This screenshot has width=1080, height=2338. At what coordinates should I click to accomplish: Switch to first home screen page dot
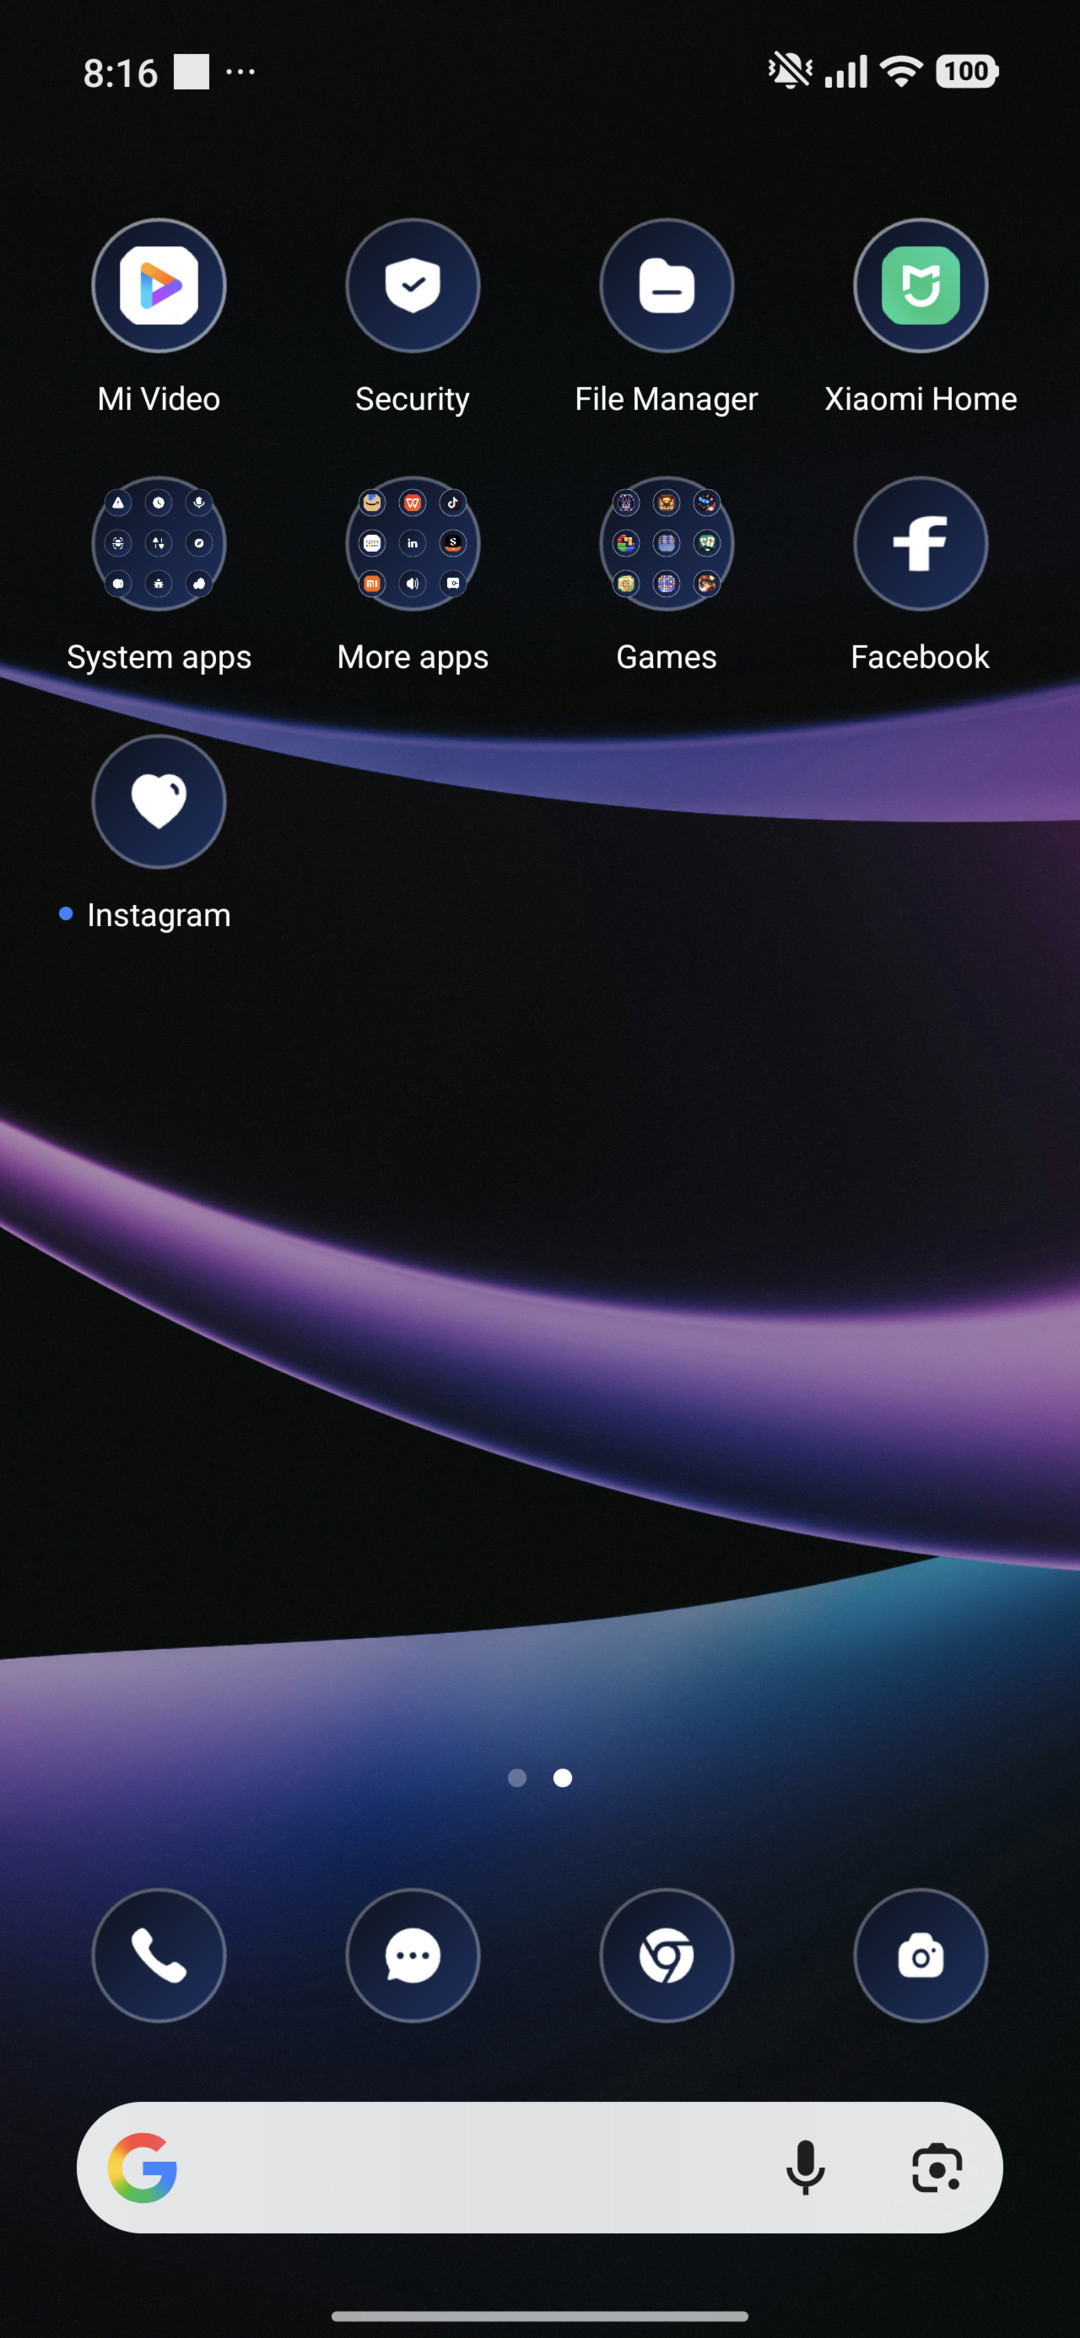coord(517,1778)
